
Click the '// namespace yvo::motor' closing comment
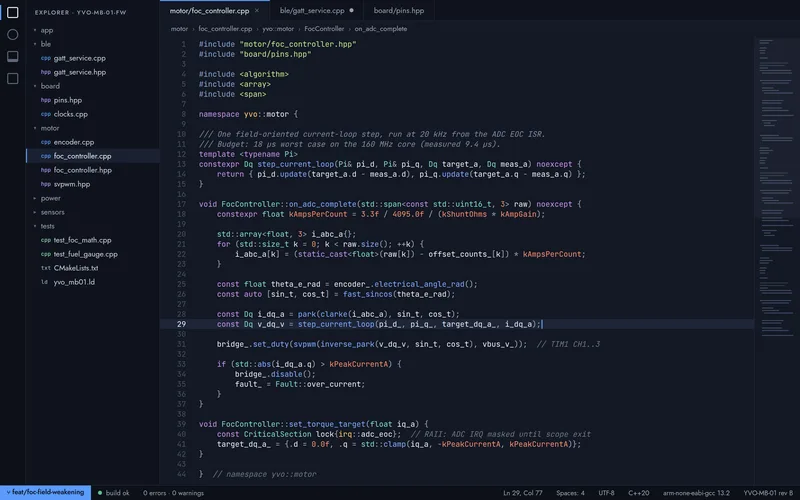(264, 474)
